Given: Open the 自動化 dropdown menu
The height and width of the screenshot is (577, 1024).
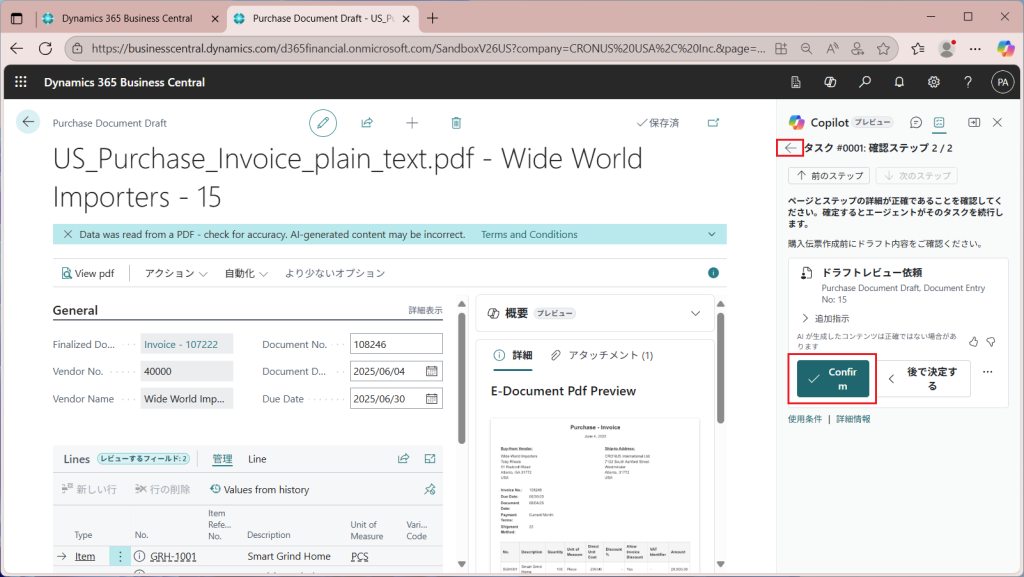Looking at the screenshot, I should coord(246,273).
